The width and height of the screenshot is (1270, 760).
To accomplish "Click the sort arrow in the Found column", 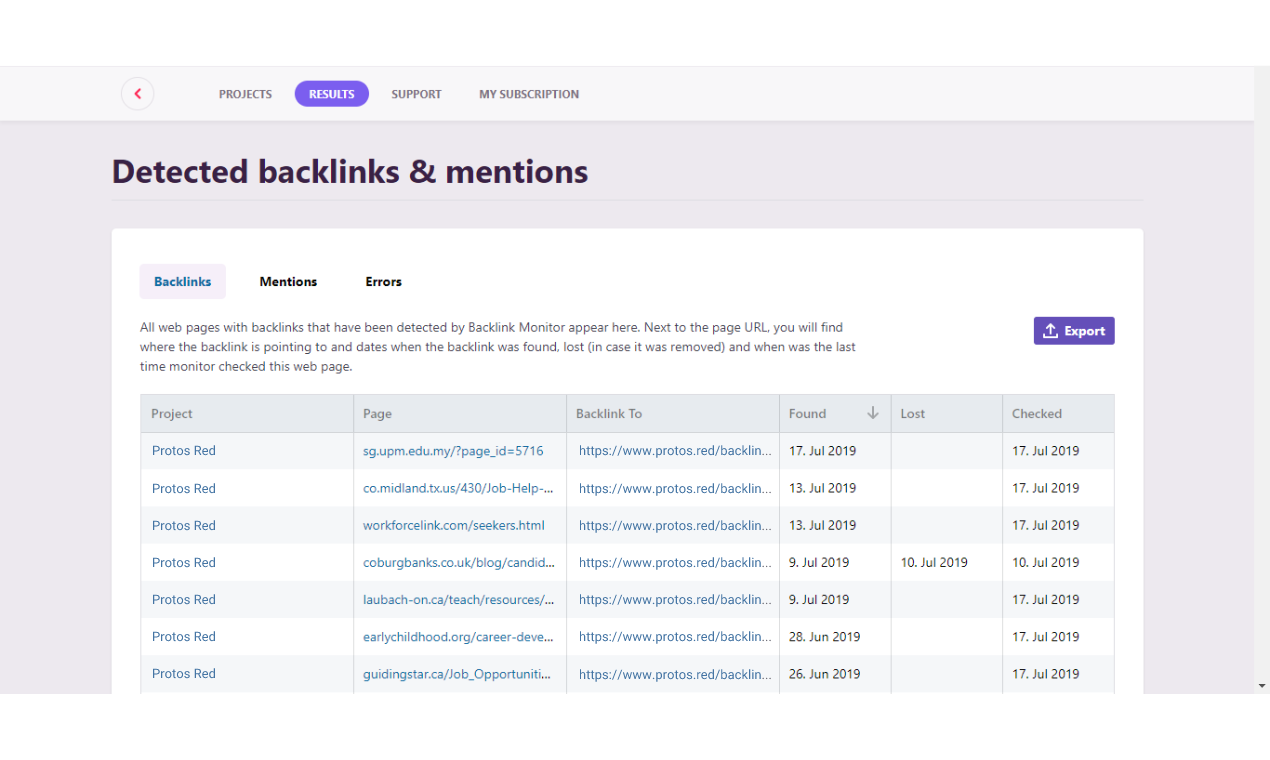I will tap(872, 412).
